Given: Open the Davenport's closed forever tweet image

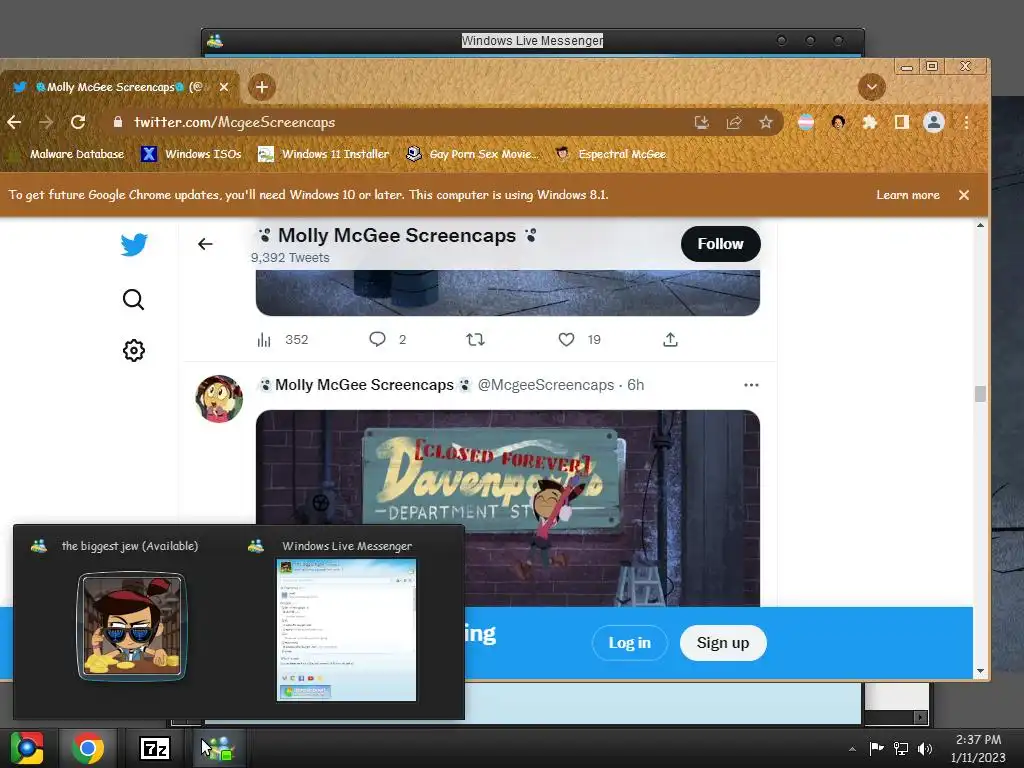Looking at the screenshot, I should pyautogui.click(x=507, y=508).
